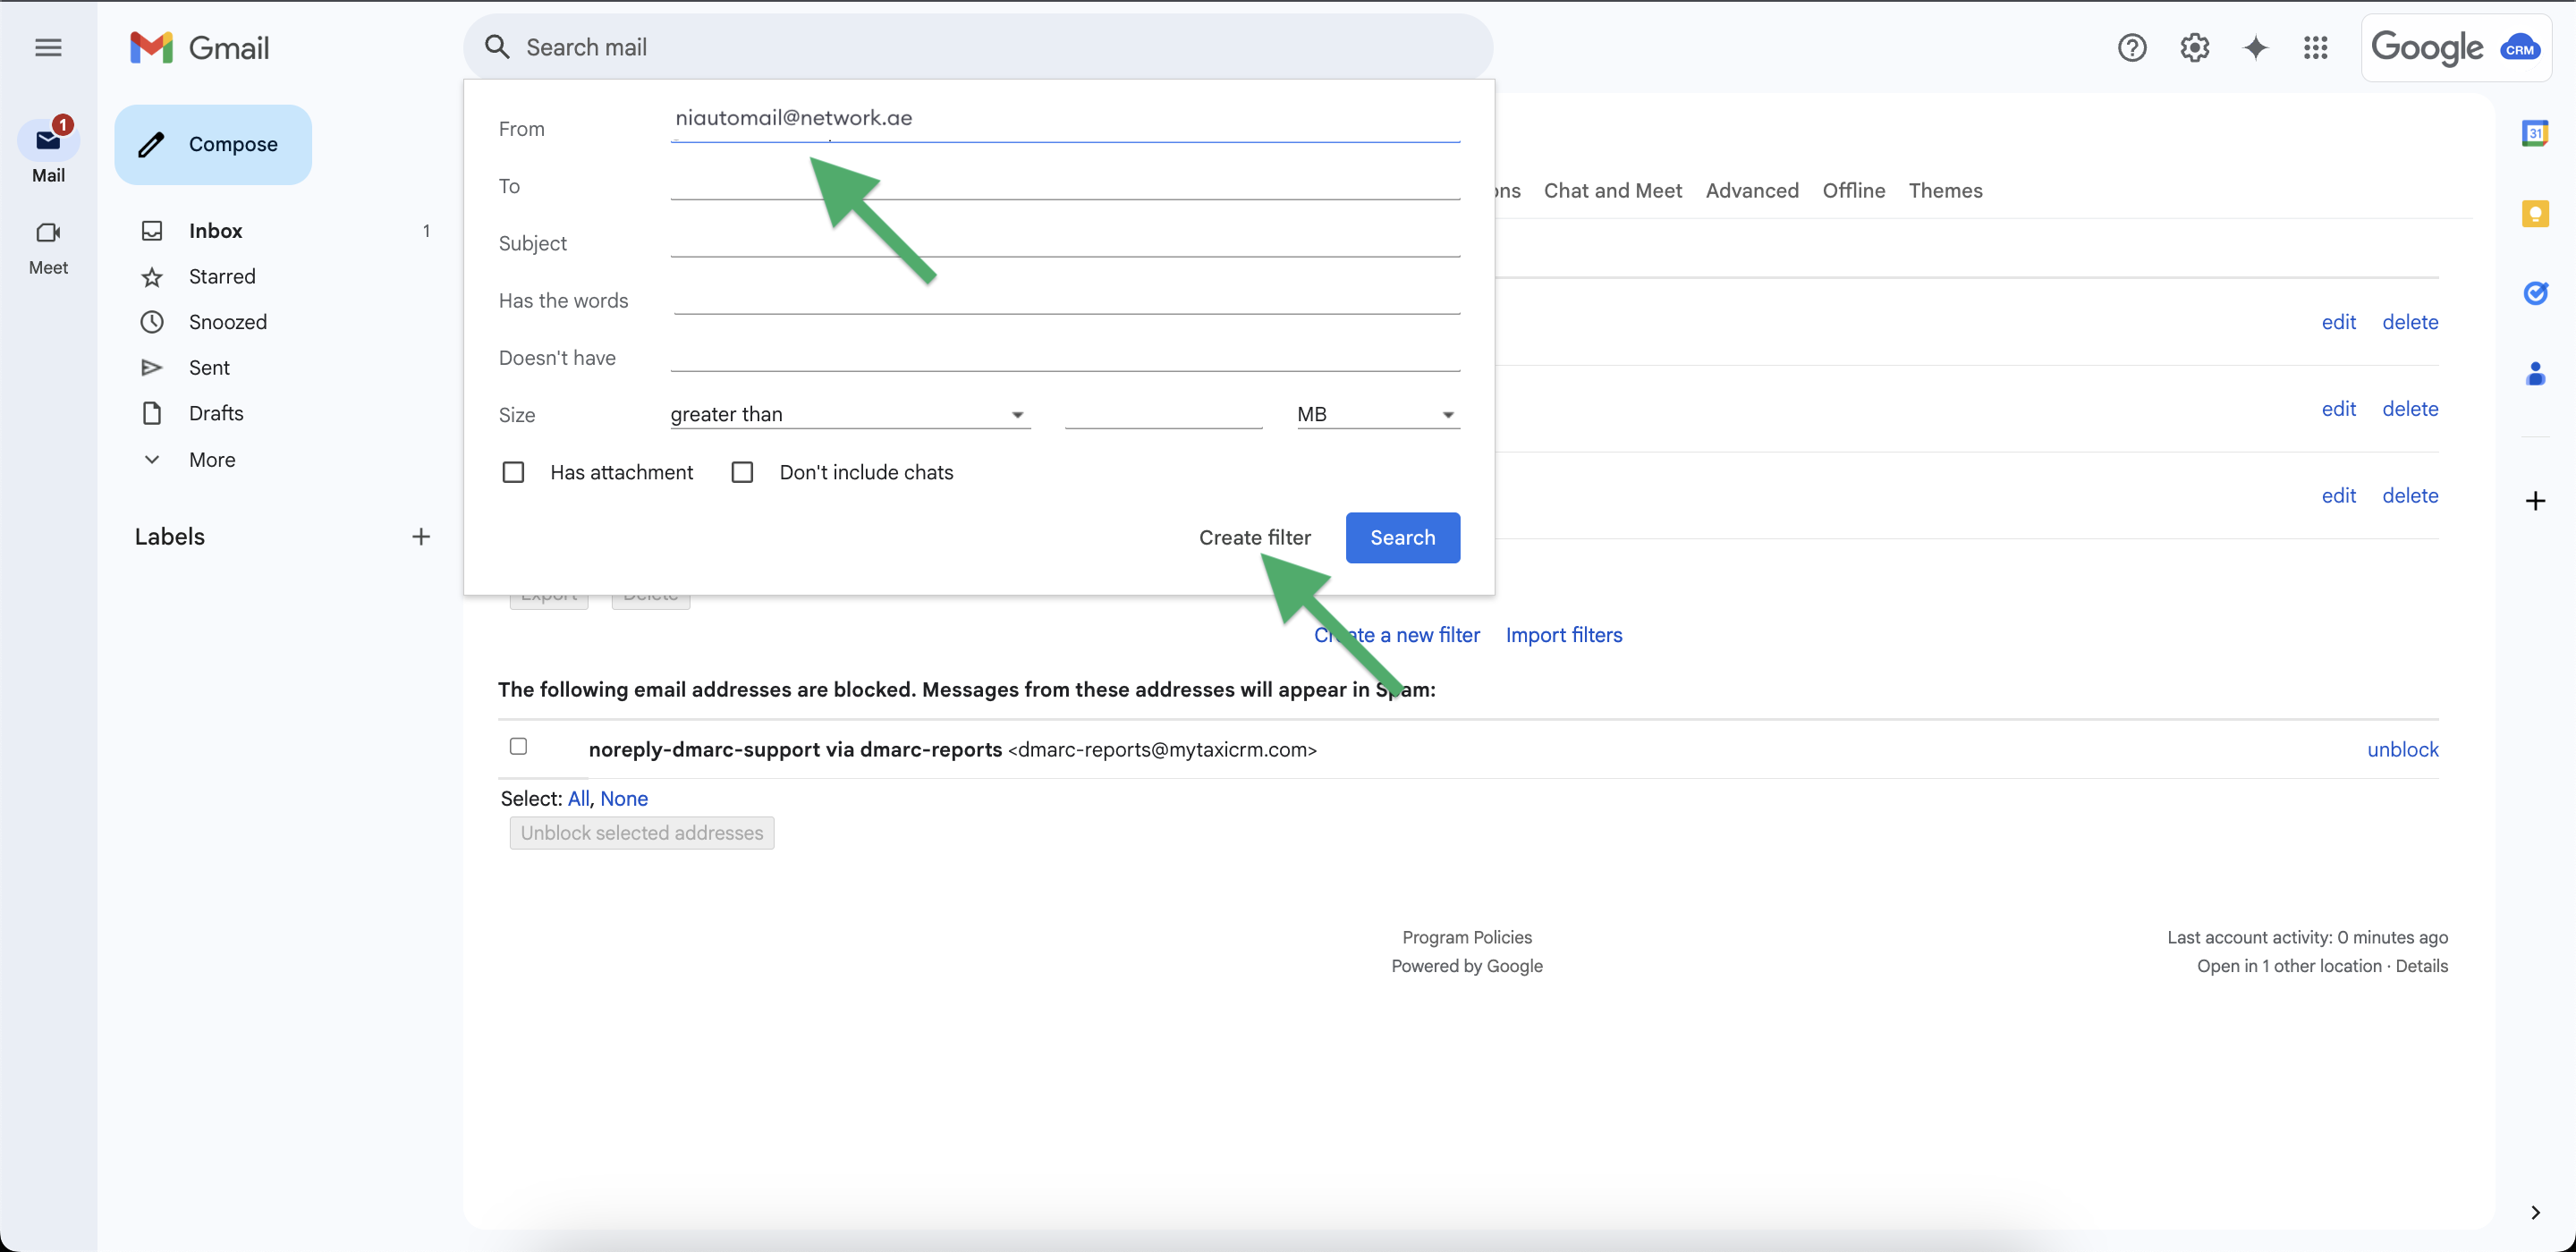Click Create a new filter link
2576x1252 pixels.
(1396, 635)
